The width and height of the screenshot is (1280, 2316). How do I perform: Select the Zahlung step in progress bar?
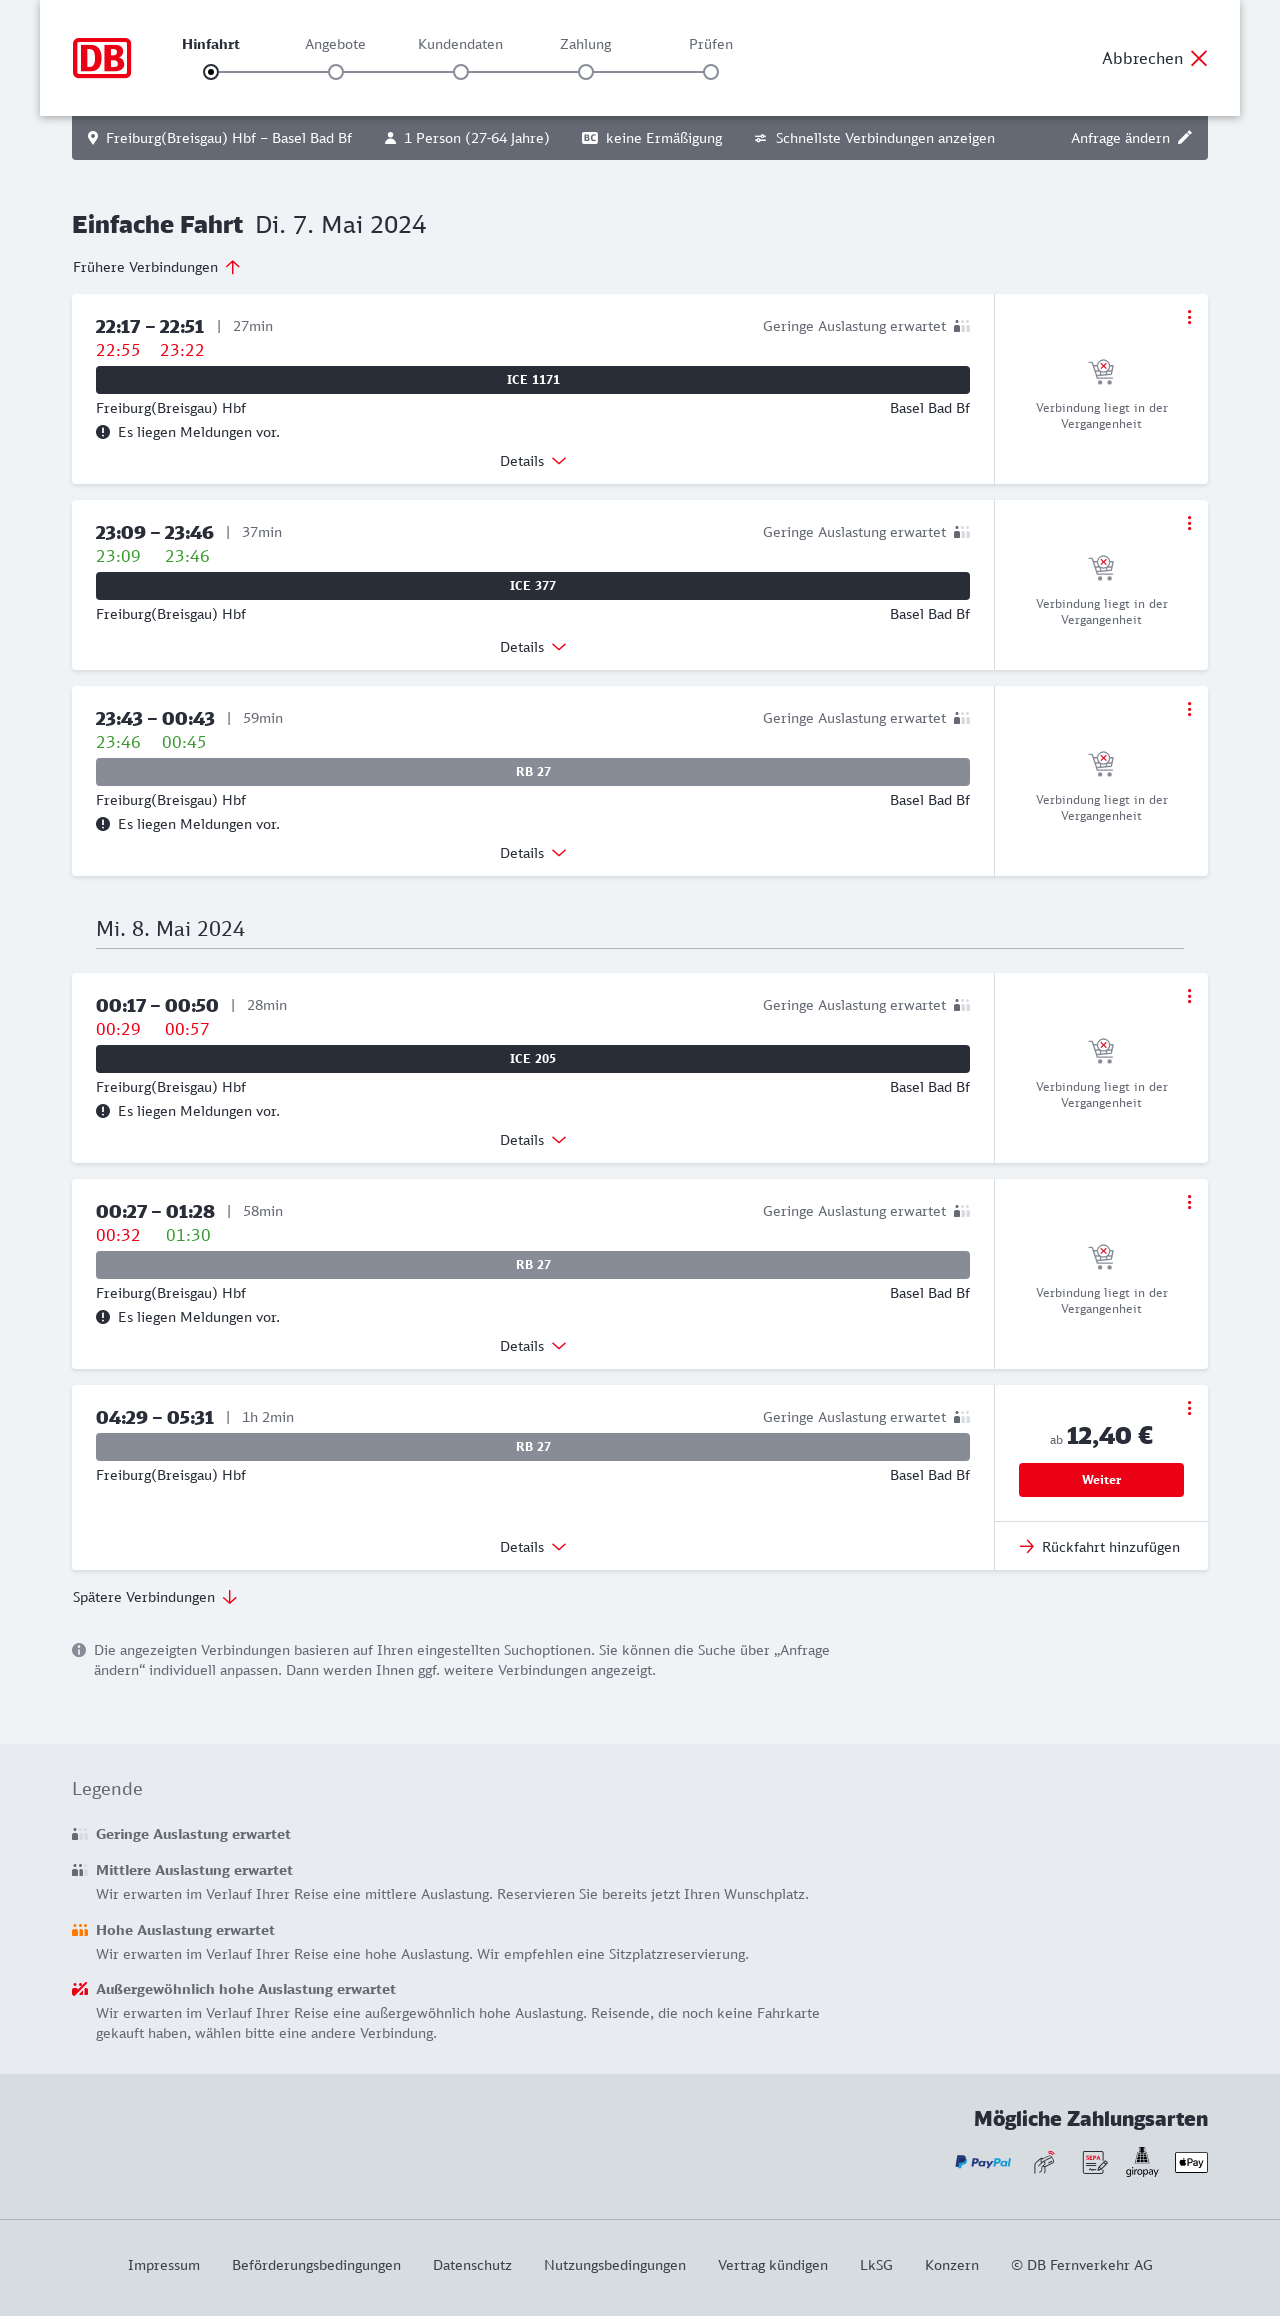point(586,72)
